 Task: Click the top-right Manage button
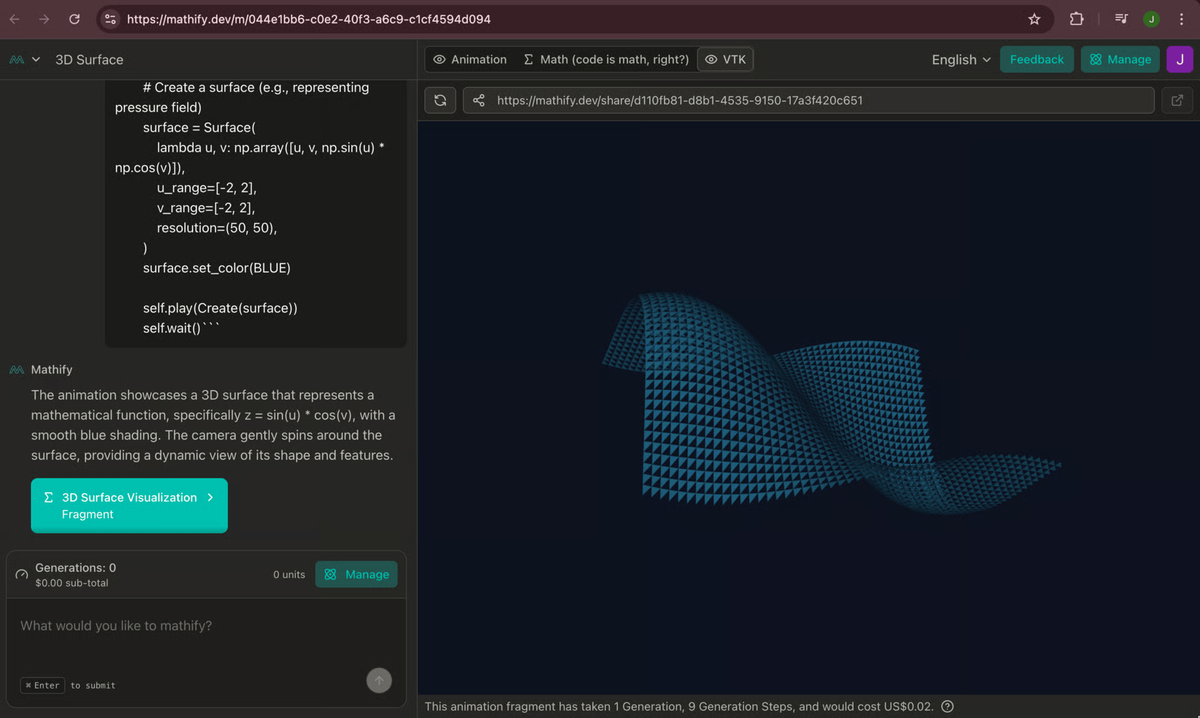point(1120,59)
